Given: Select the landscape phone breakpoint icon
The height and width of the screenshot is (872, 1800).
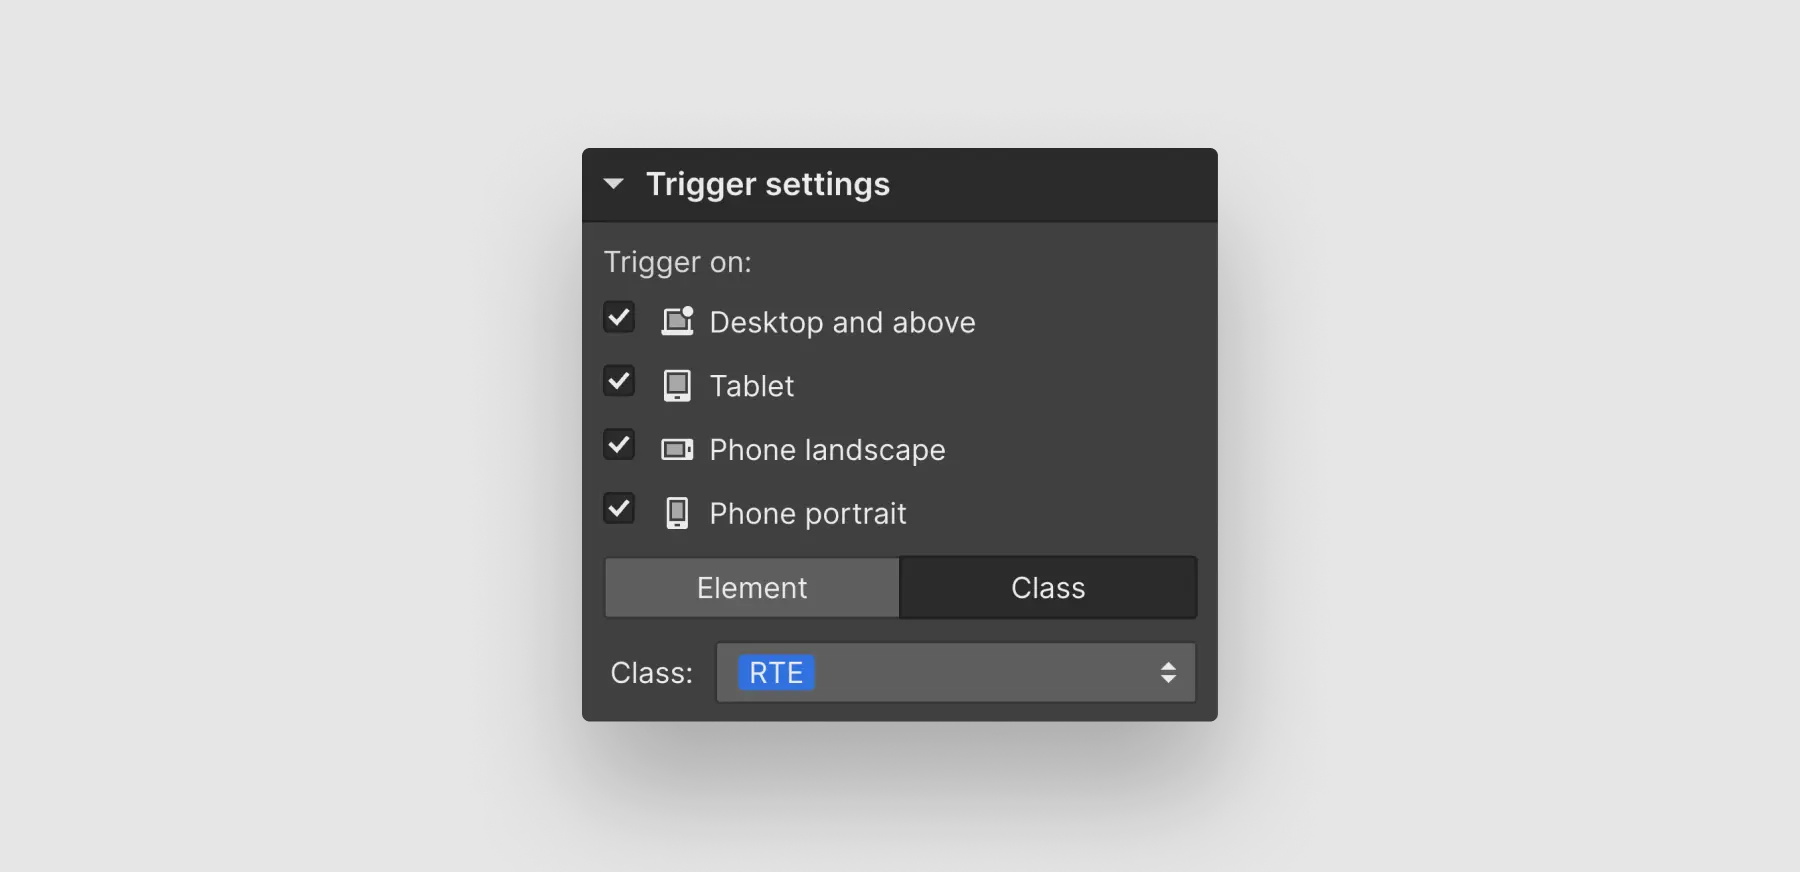Looking at the screenshot, I should [678, 449].
